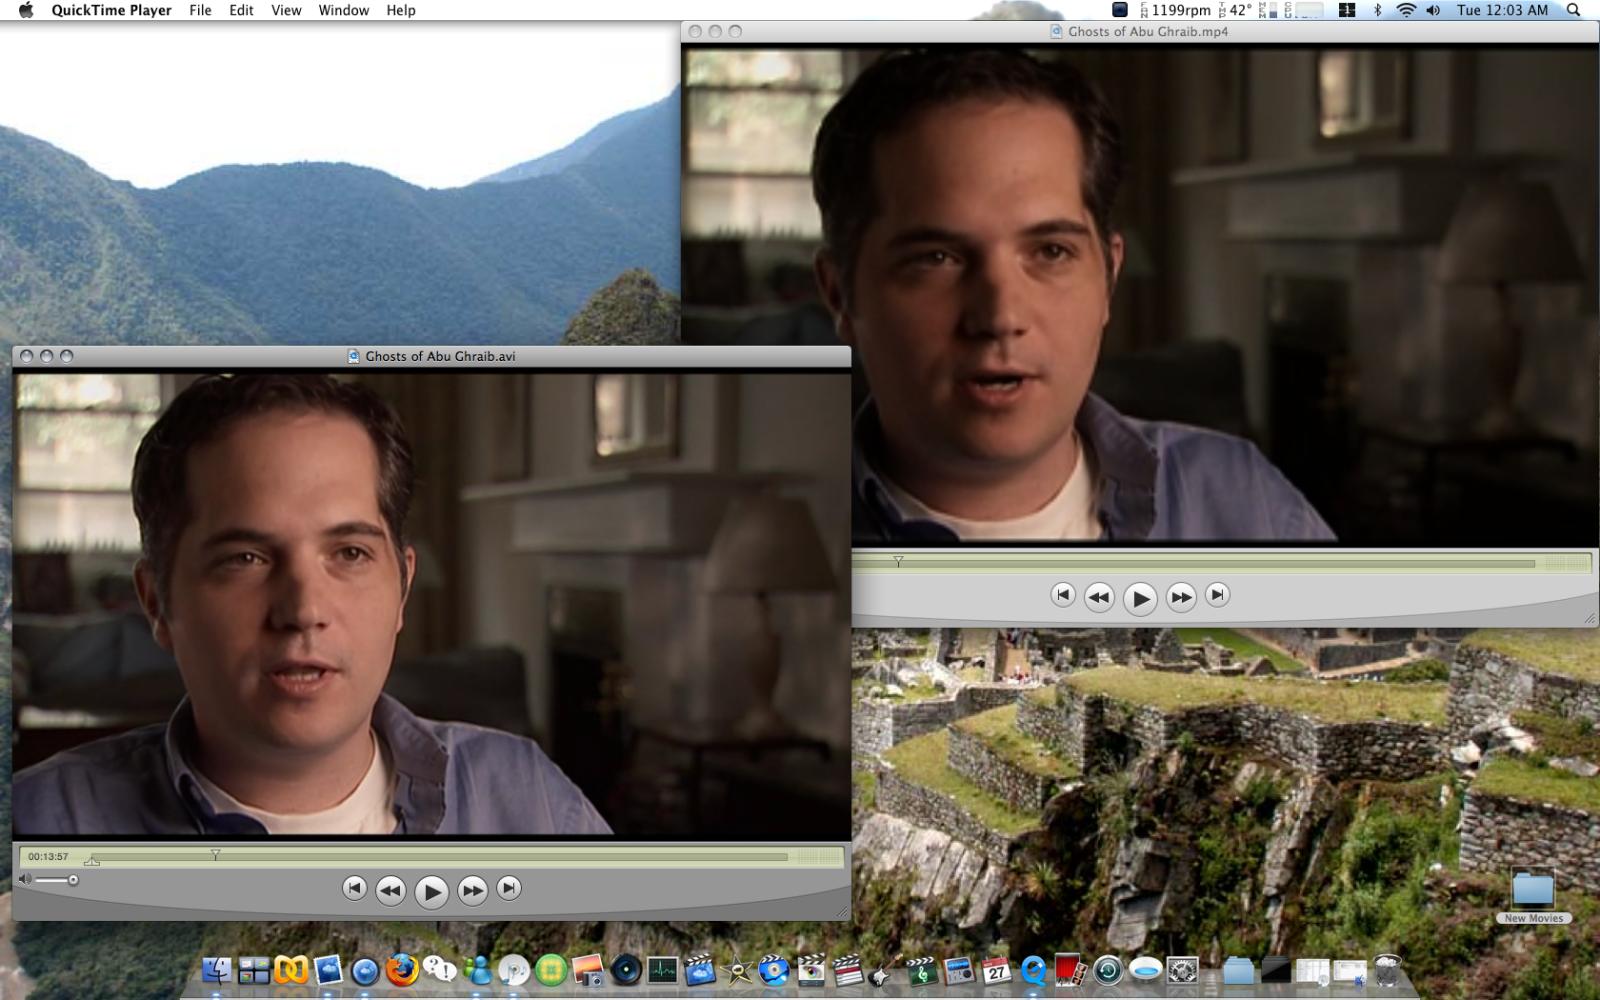Open iPhoto in the Dock
This screenshot has height=1000, width=1600.
[588, 969]
